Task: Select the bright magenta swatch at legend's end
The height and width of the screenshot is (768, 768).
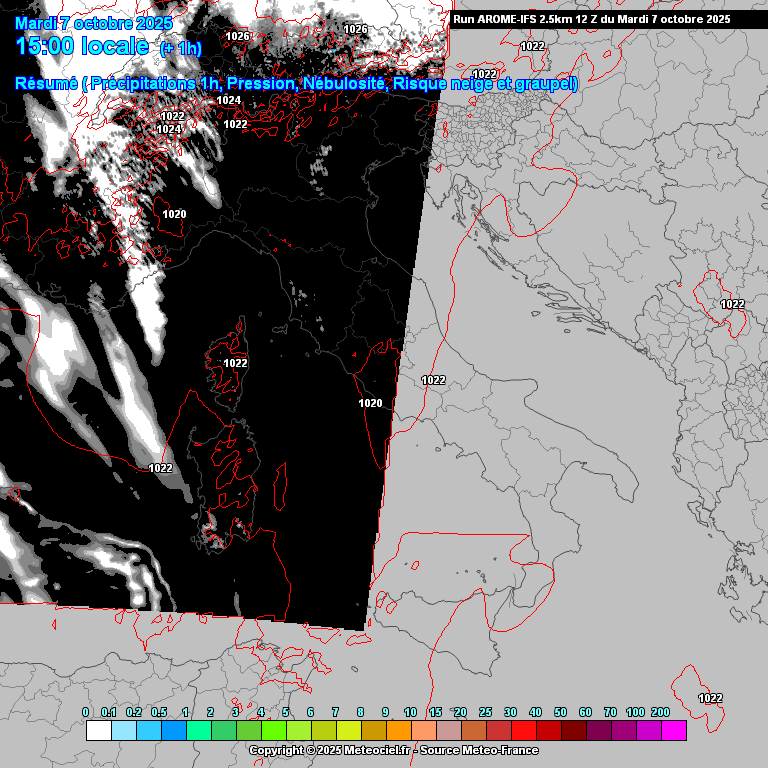Action: 674,731
